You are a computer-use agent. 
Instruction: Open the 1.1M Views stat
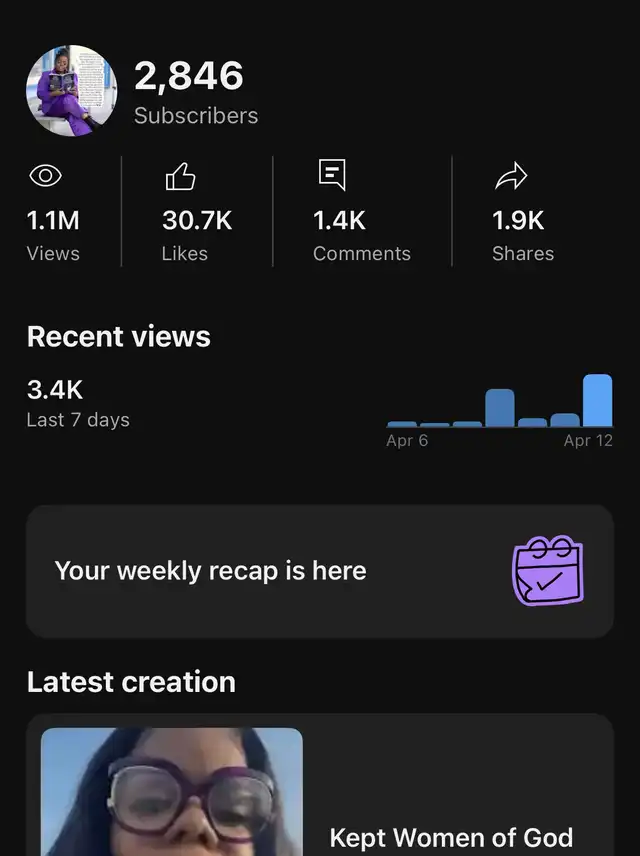click(x=53, y=221)
